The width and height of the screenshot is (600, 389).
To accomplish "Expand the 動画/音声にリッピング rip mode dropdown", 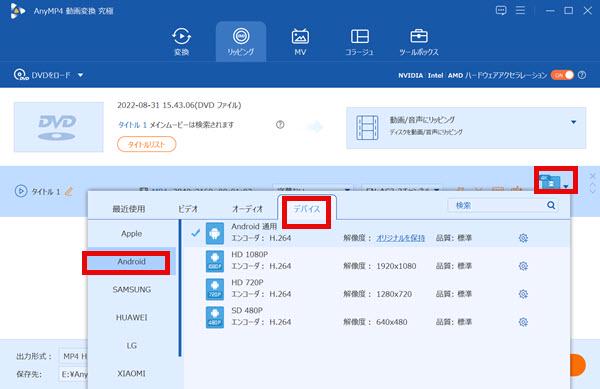I will (x=574, y=122).
